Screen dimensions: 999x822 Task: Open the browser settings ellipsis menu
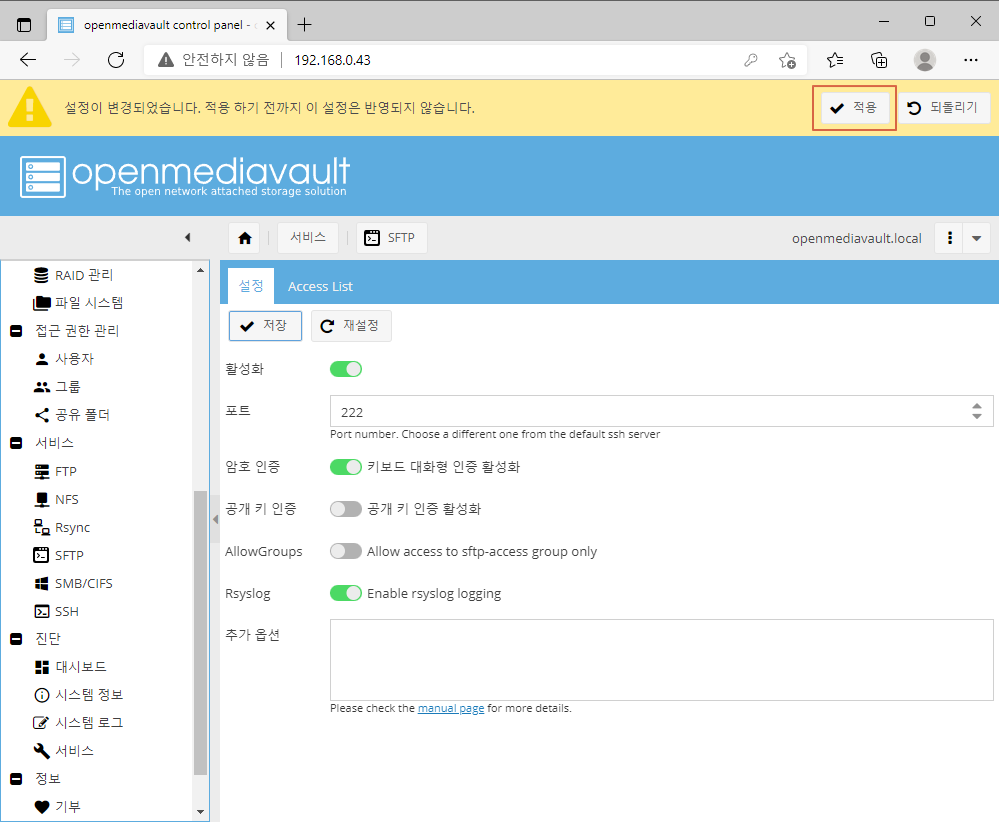coord(970,61)
